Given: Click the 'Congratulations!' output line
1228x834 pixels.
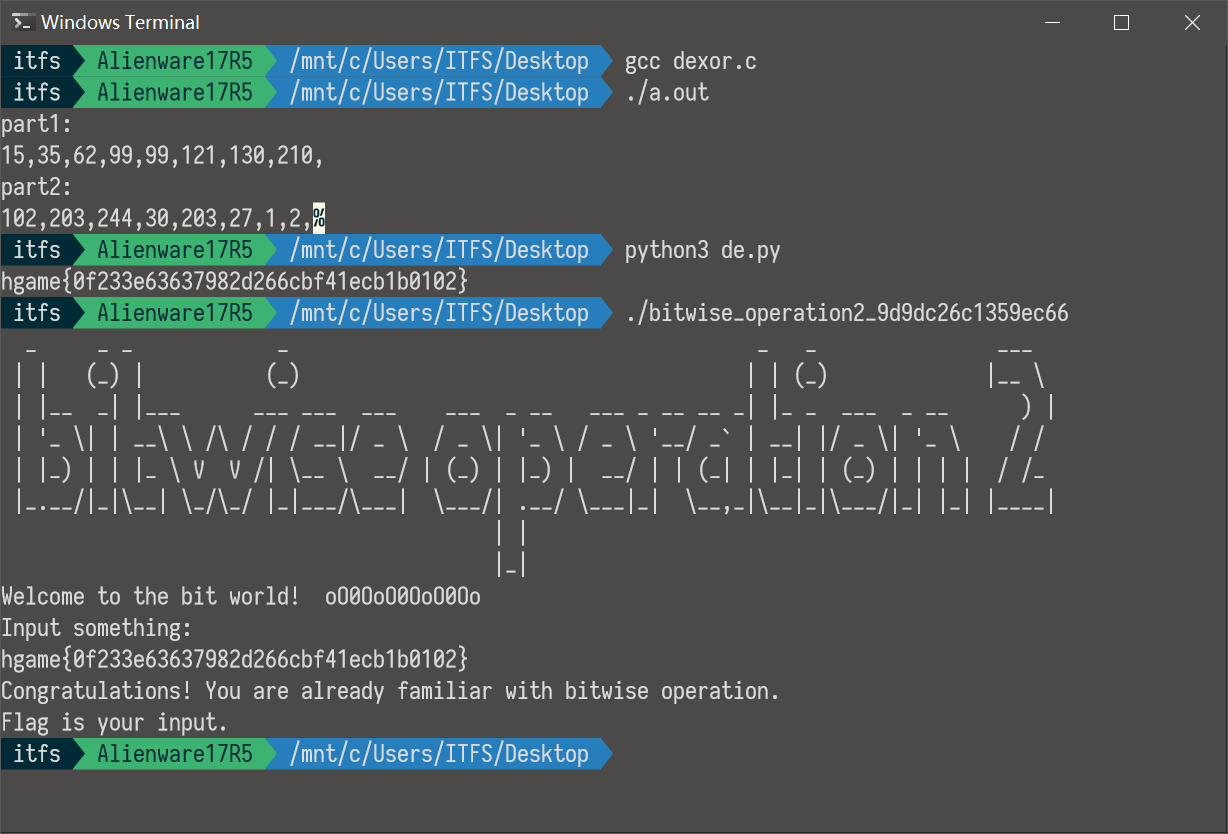Looking at the screenshot, I should click(390, 691).
